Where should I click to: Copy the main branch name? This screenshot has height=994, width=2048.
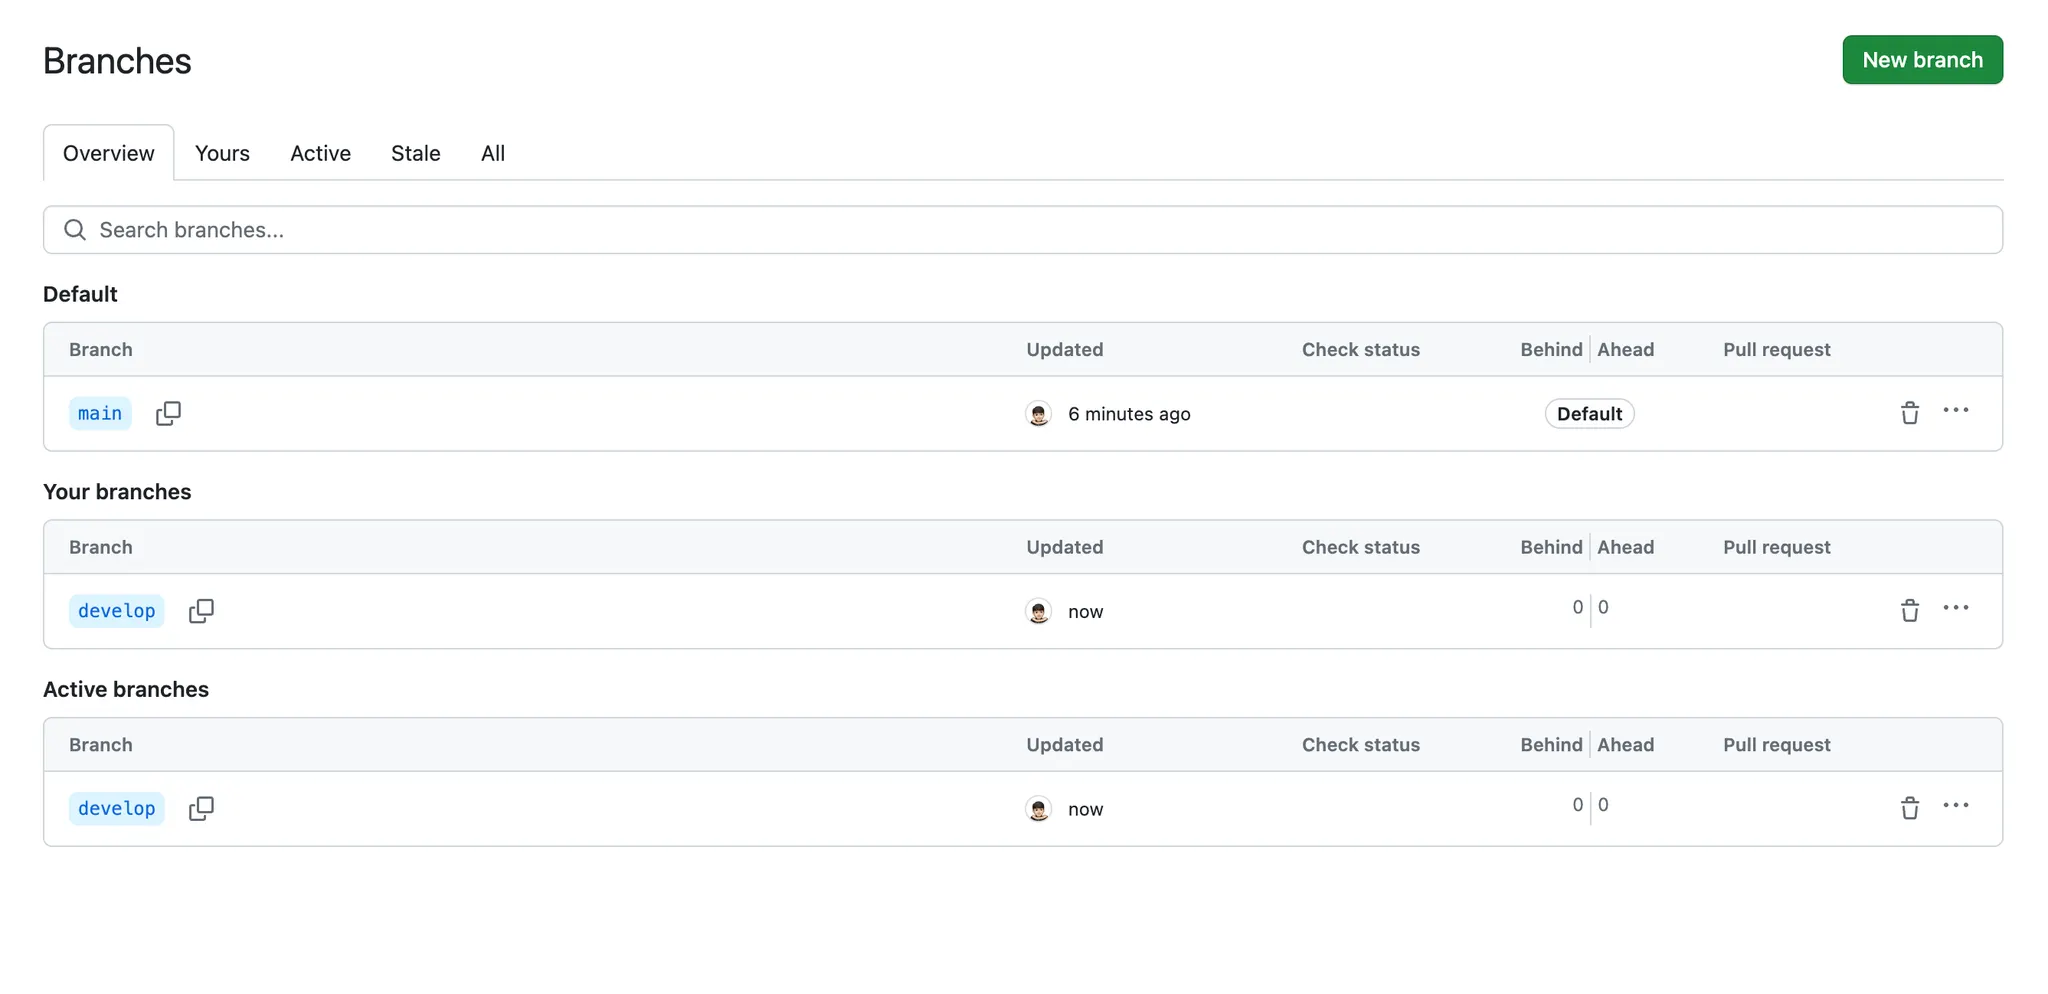[x=168, y=413]
